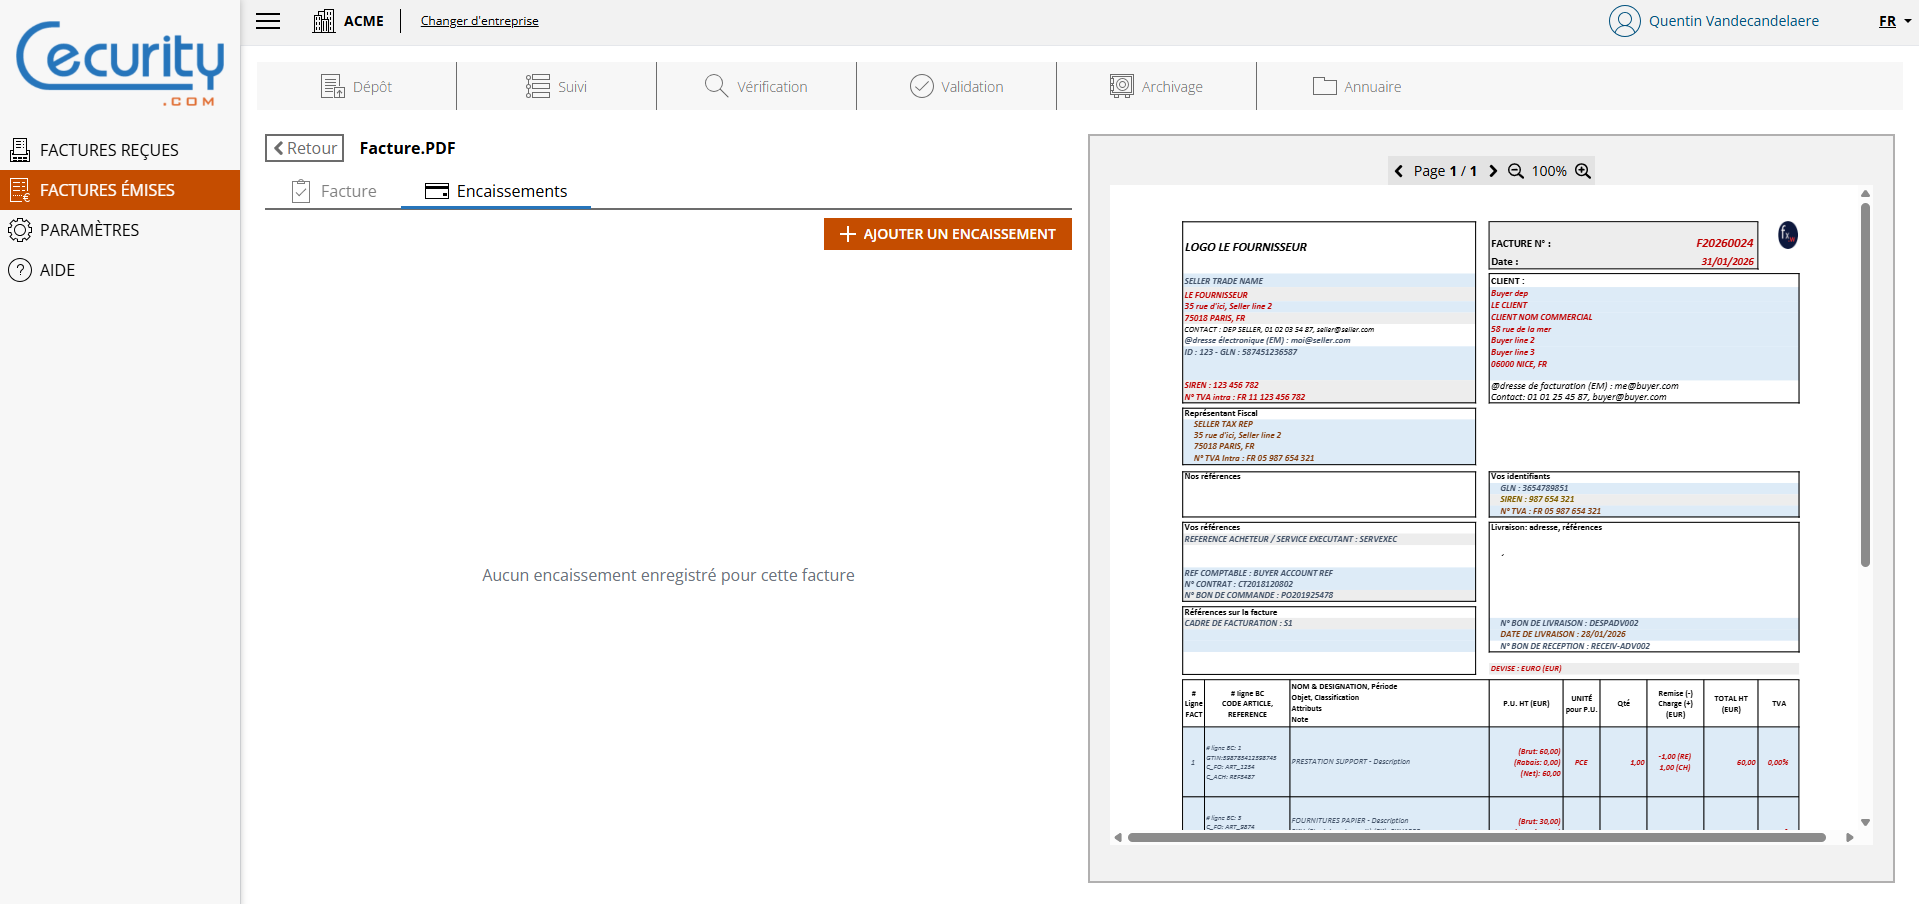1919x904 pixels.
Task: Go to previous PDF page arrow
Action: (1399, 171)
